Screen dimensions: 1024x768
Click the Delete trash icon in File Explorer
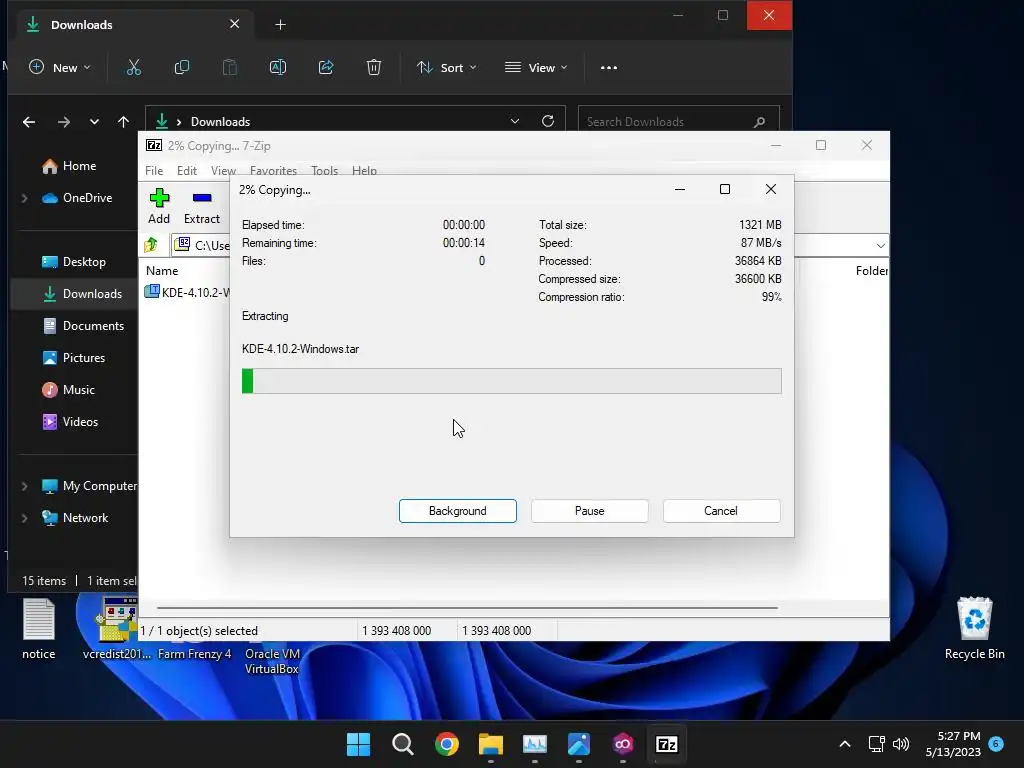(374, 67)
